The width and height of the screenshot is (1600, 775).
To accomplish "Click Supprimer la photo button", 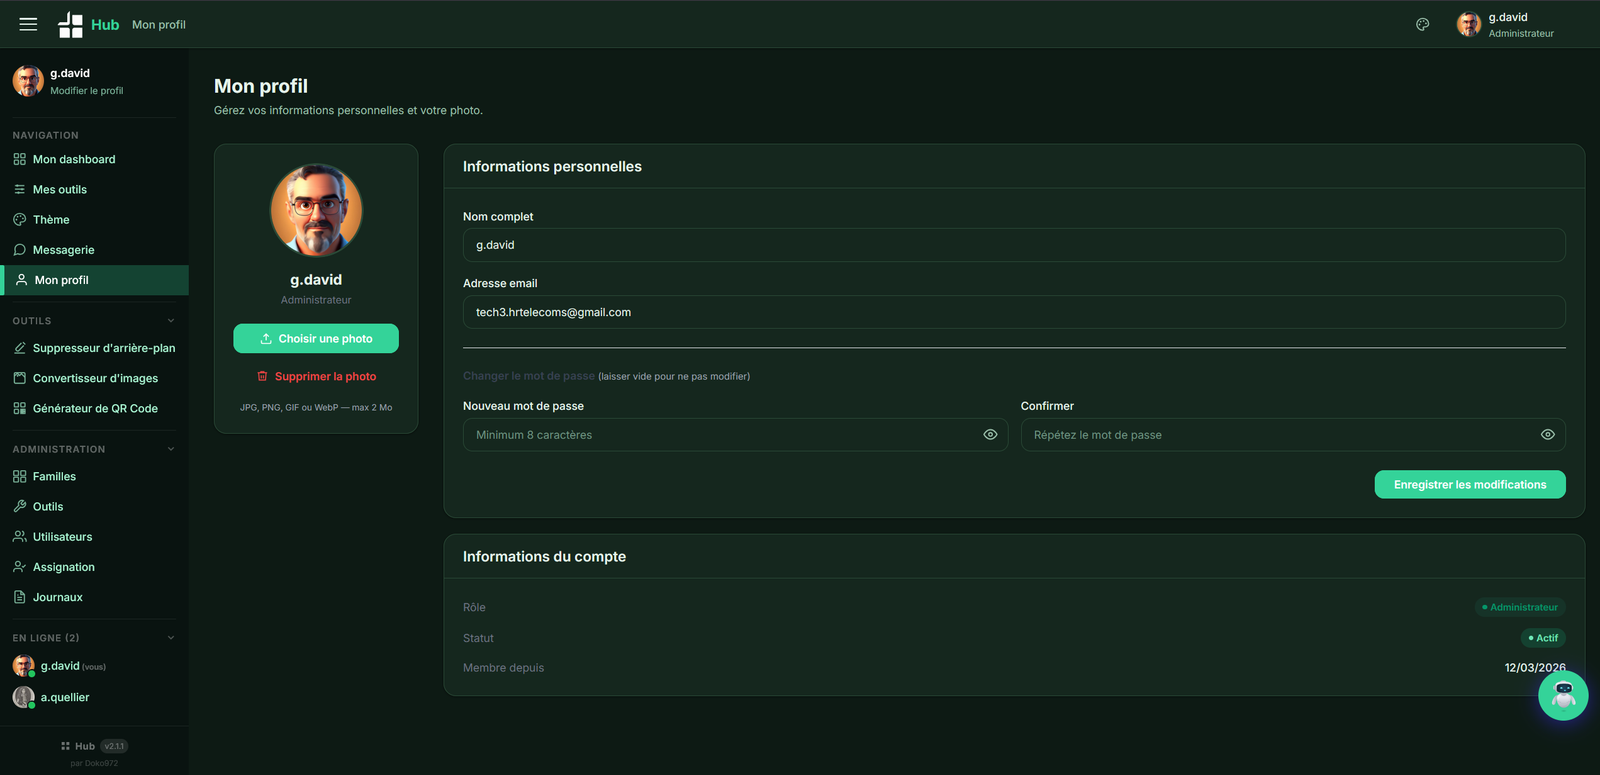I will (316, 376).
